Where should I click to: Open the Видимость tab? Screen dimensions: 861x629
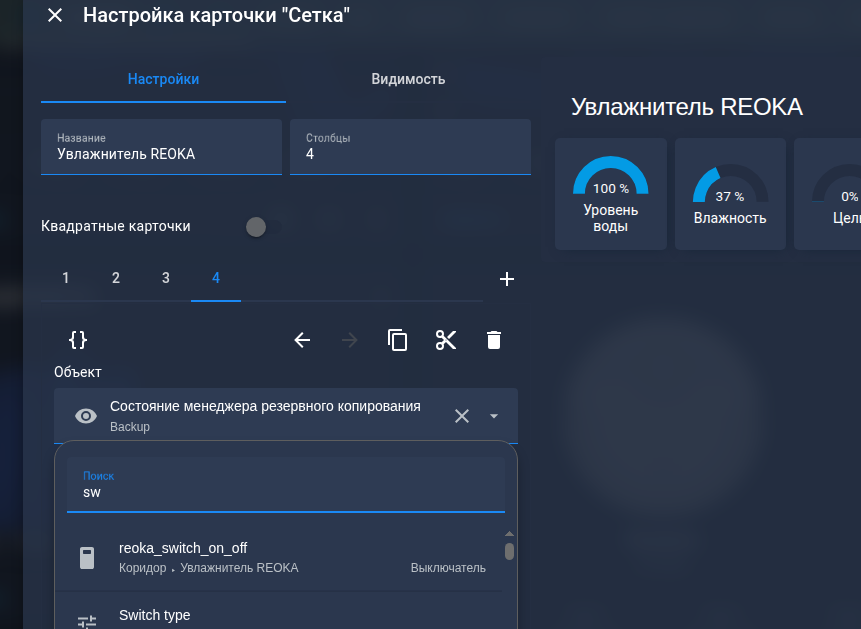[x=408, y=79]
